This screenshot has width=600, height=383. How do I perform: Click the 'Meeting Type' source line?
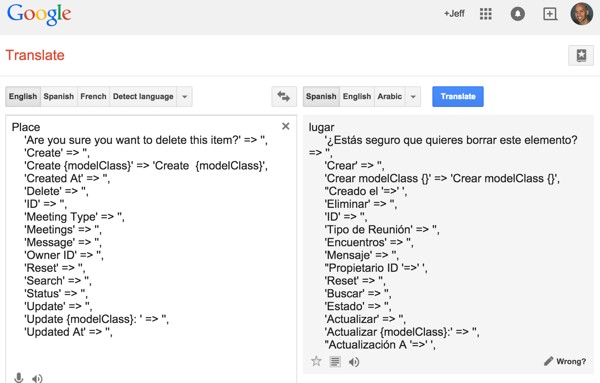[74, 217]
